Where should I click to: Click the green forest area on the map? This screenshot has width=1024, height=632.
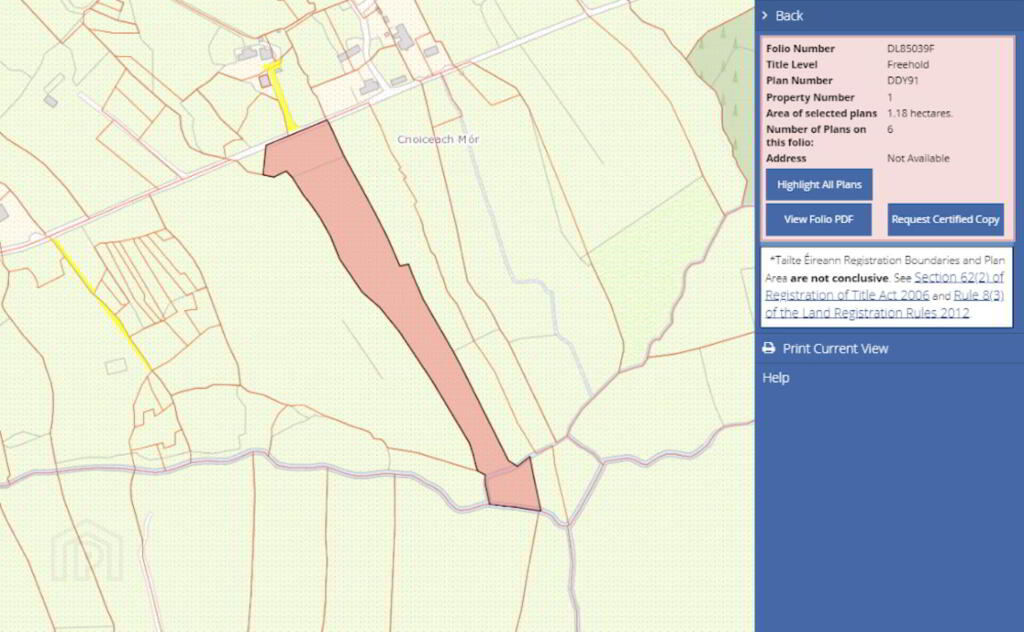click(727, 60)
